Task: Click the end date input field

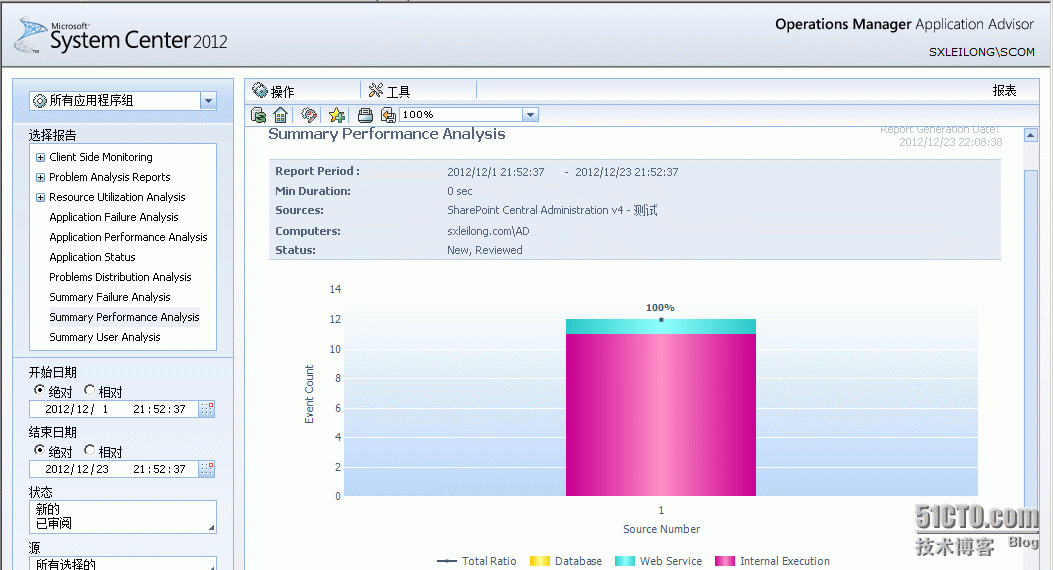Action: [114, 469]
